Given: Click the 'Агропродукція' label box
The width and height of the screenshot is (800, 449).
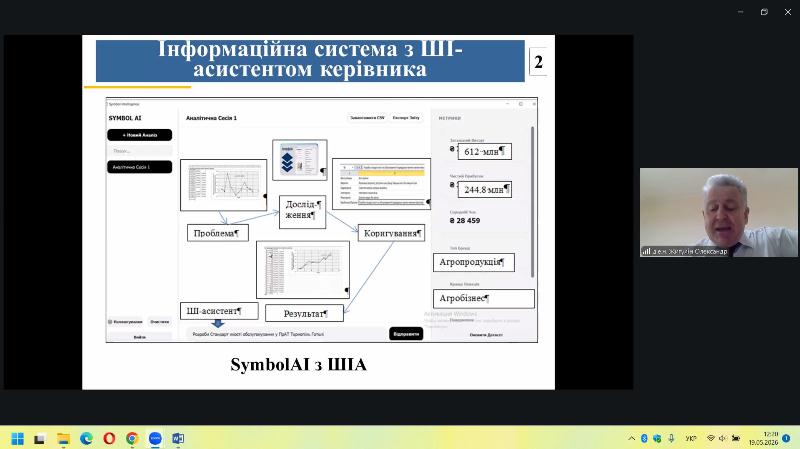Looking at the screenshot, I should [x=473, y=262].
